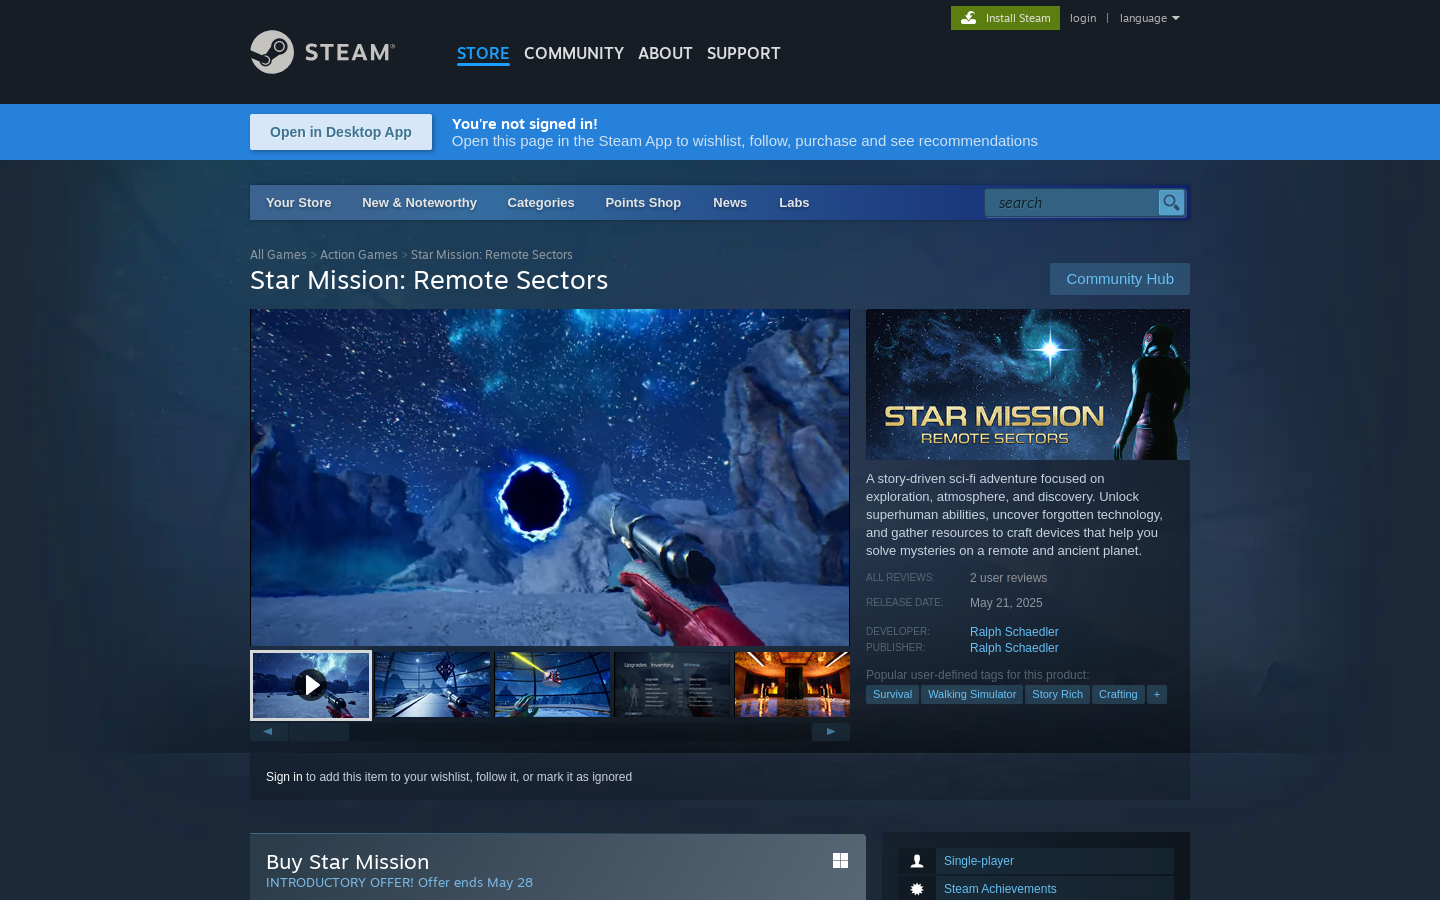
Task: Click the search magnifier icon
Action: pyautogui.click(x=1171, y=203)
